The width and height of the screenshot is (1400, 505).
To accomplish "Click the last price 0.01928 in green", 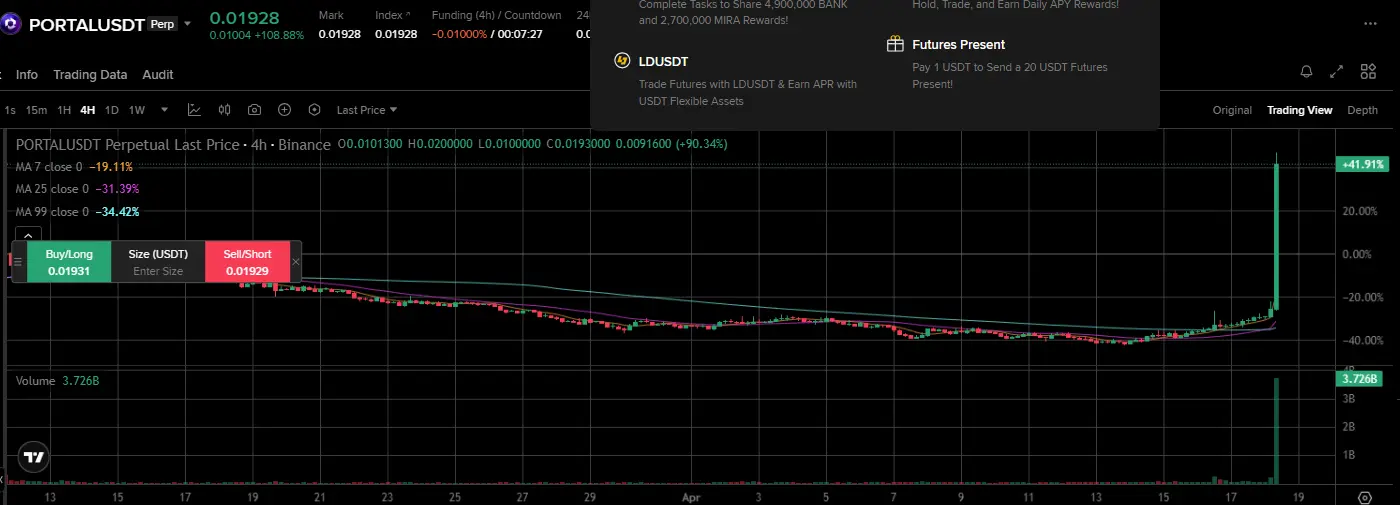I will click(245, 18).
